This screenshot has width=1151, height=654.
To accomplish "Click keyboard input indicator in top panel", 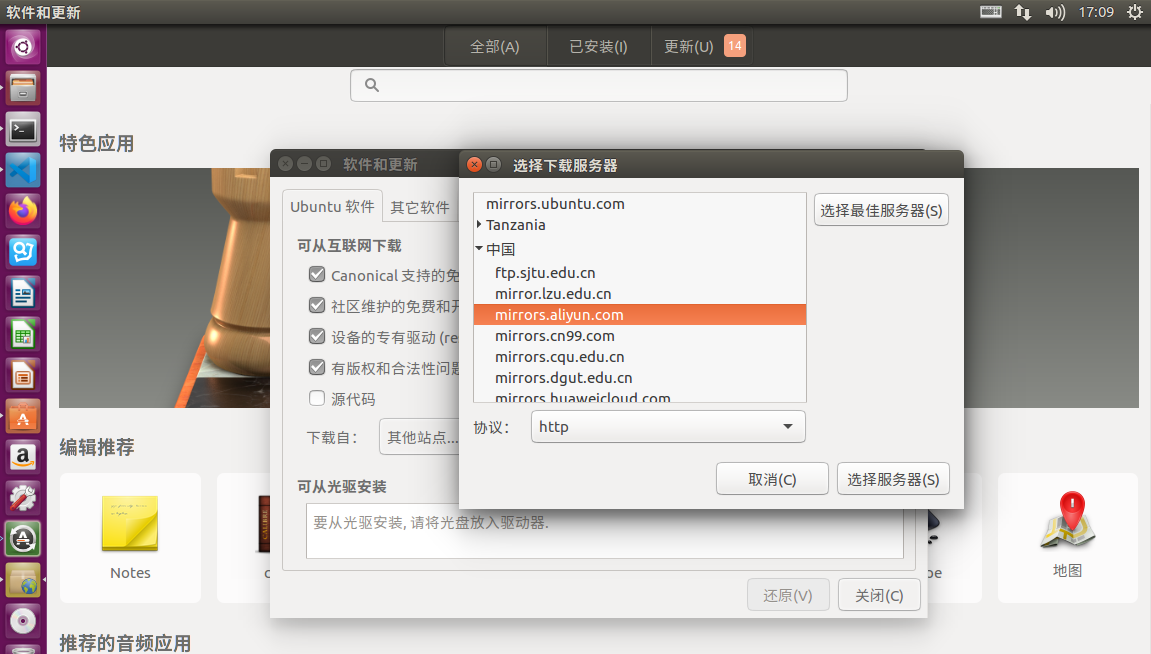I will pyautogui.click(x=990, y=12).
